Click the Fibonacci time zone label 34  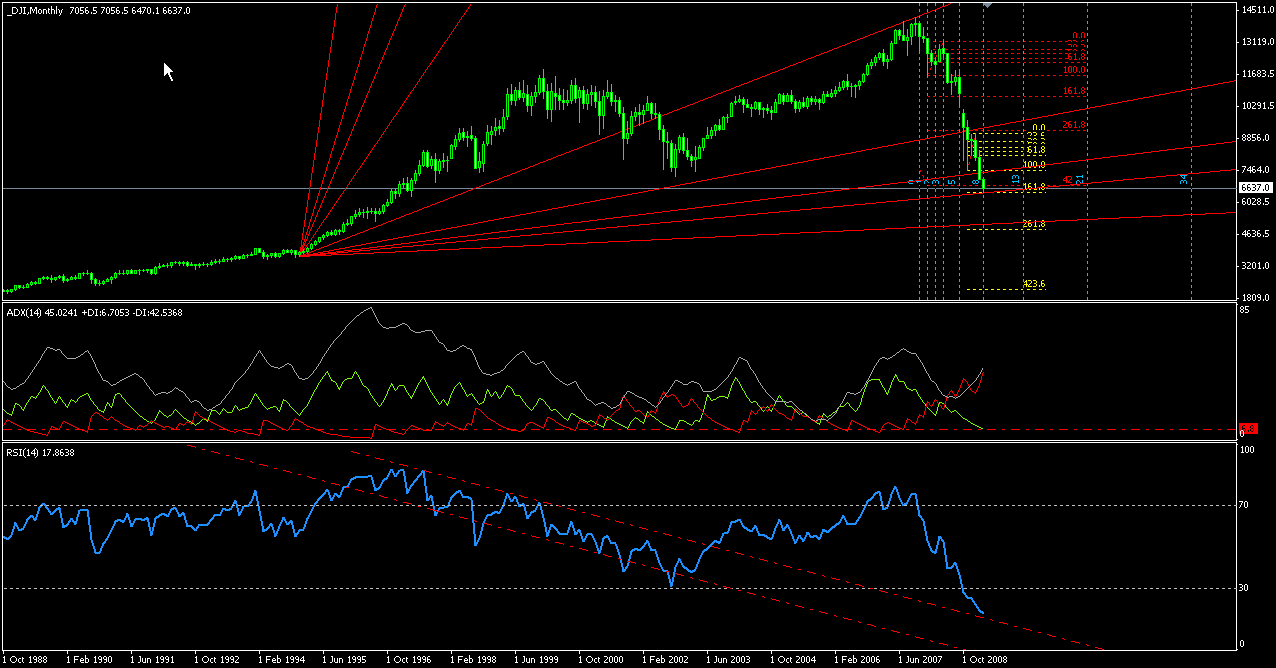1183,180
